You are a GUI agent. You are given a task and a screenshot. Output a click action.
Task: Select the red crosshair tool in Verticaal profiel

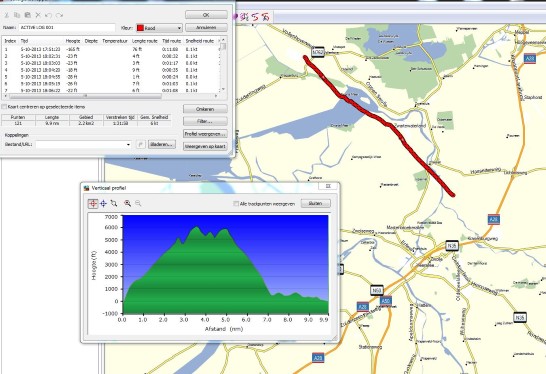[x=93, y=203]
